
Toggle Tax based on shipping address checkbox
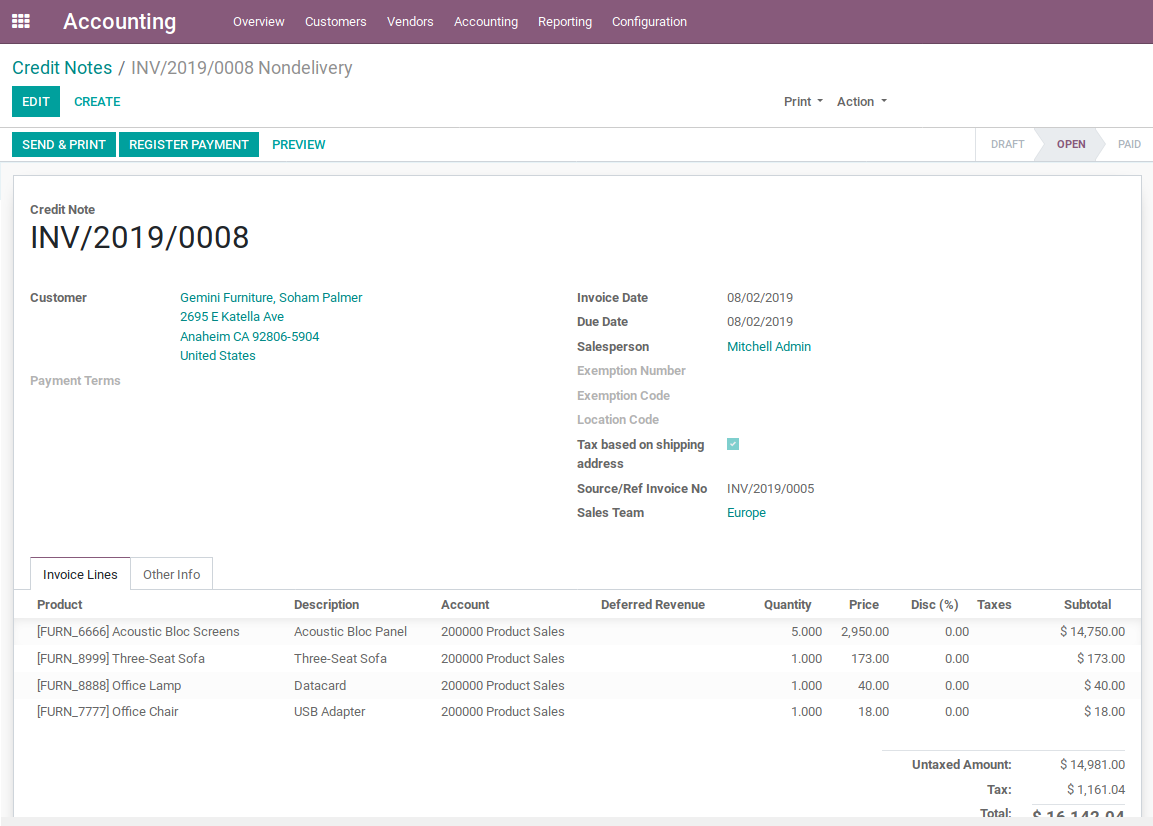pos(733,444)
